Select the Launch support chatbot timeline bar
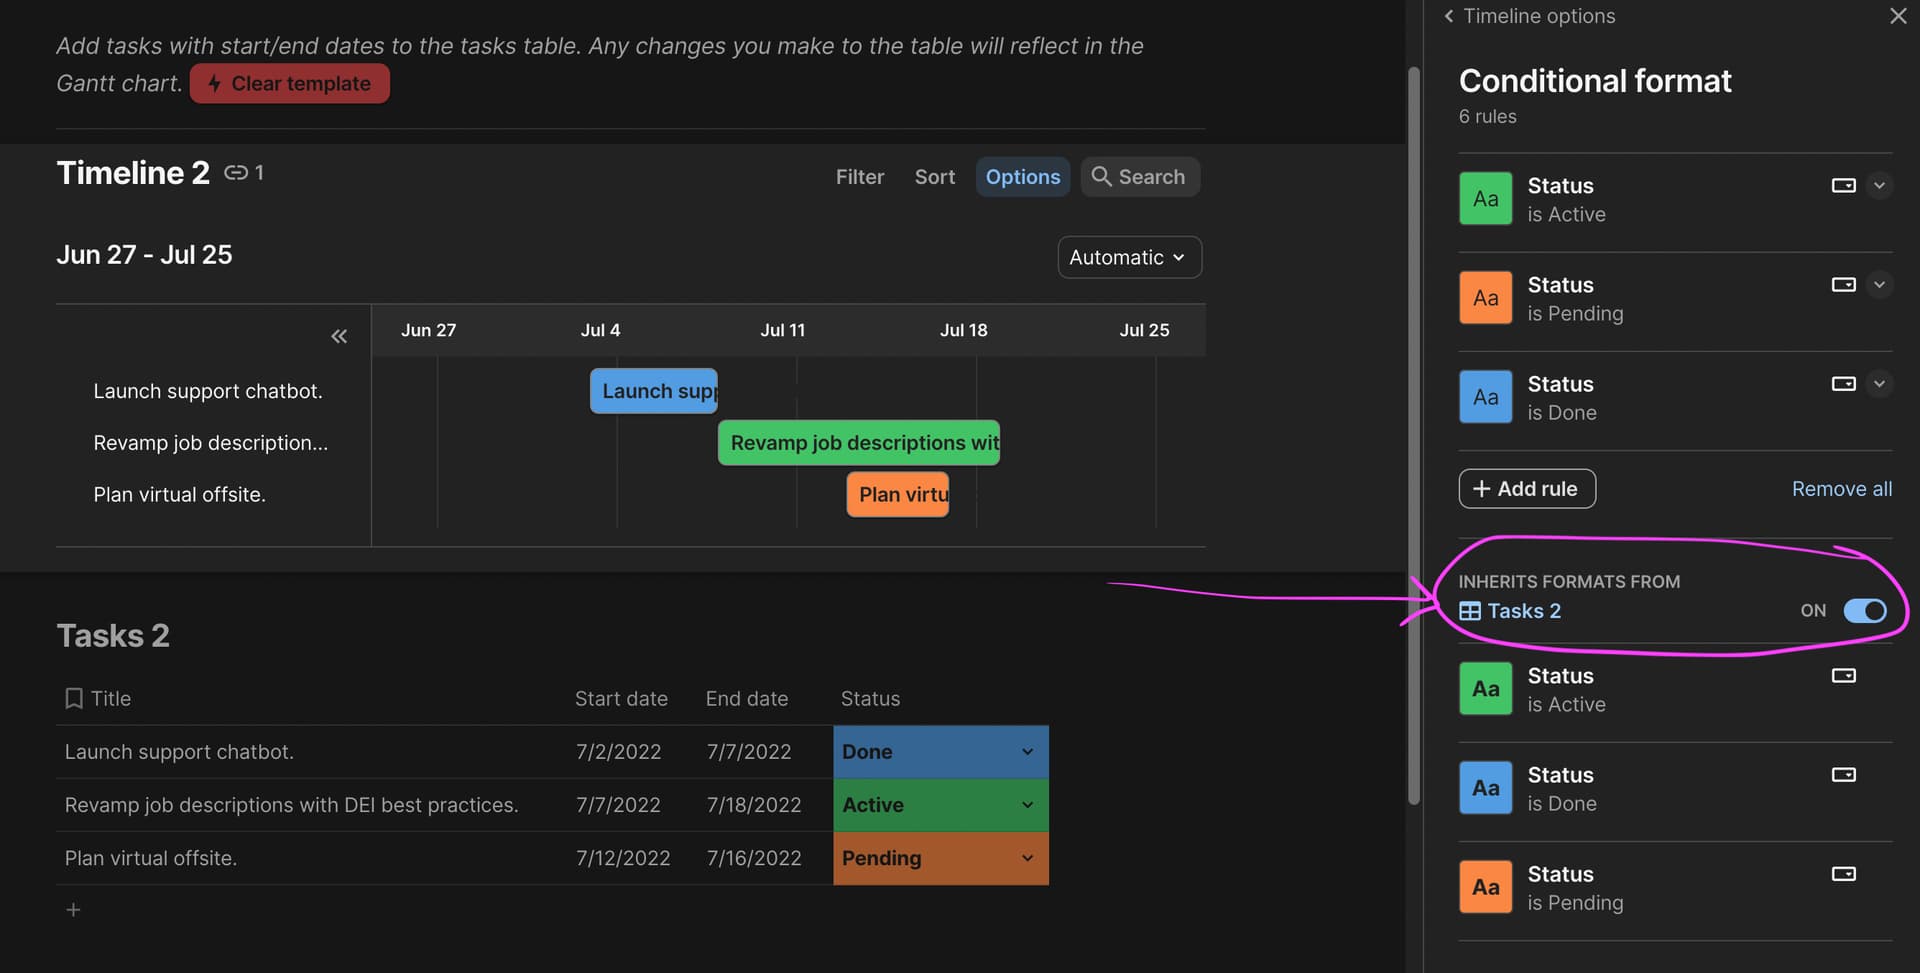Screen dimensions: 1920x973 (654, 391)
